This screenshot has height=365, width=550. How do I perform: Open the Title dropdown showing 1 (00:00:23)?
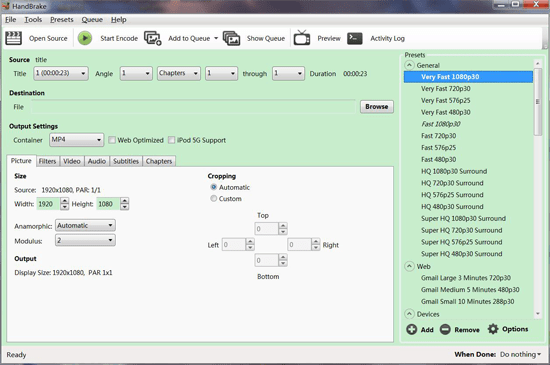(x=61, y=73)
